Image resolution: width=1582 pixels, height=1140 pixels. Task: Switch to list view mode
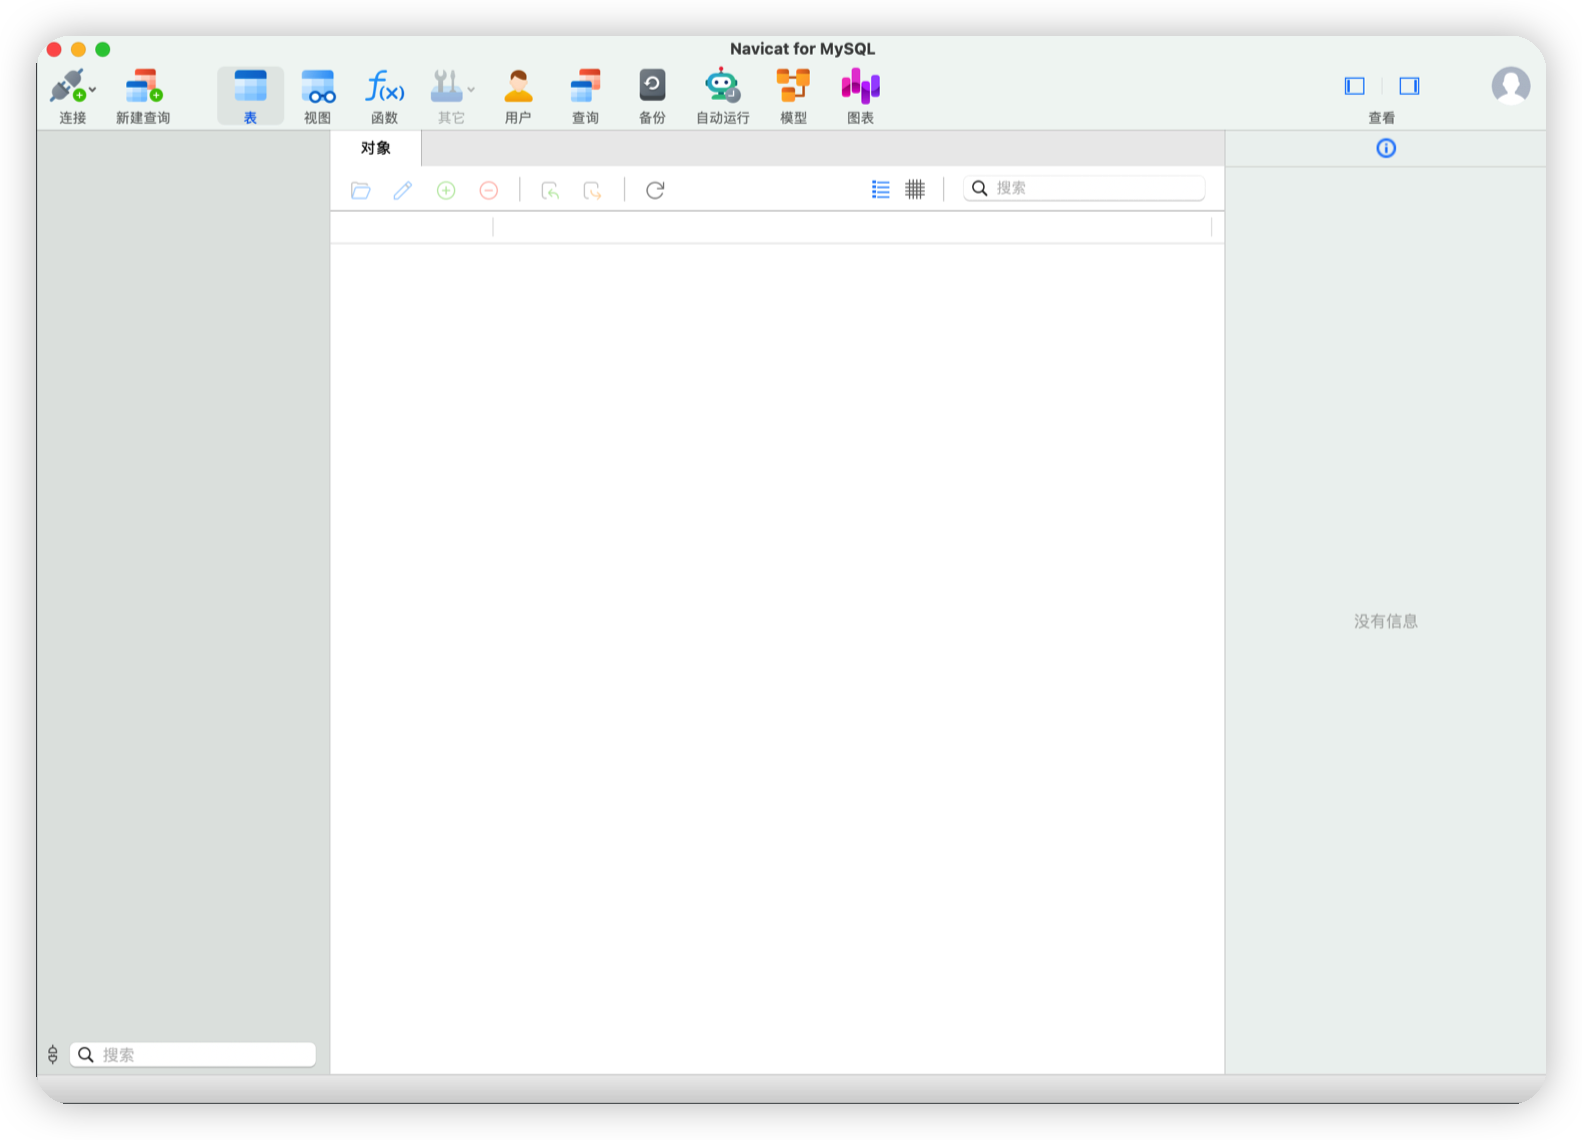coord(880,189)
